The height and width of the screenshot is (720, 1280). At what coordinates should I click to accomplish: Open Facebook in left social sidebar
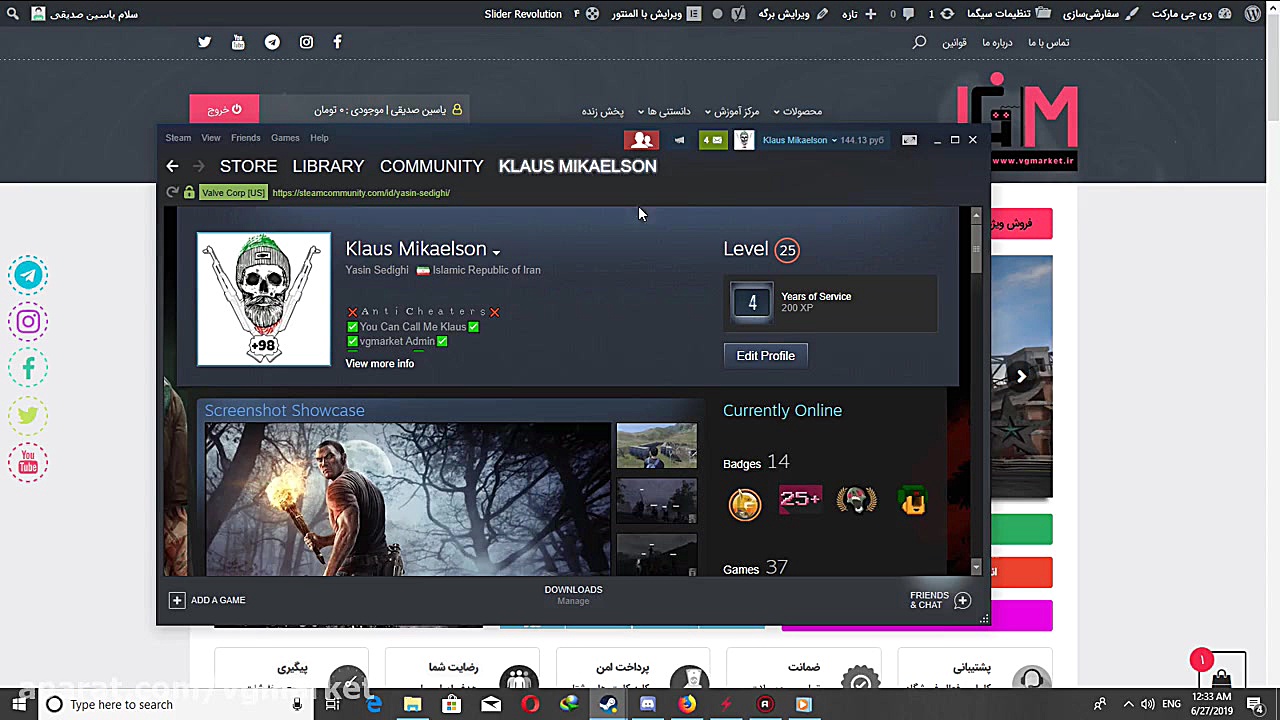[28, 369]
